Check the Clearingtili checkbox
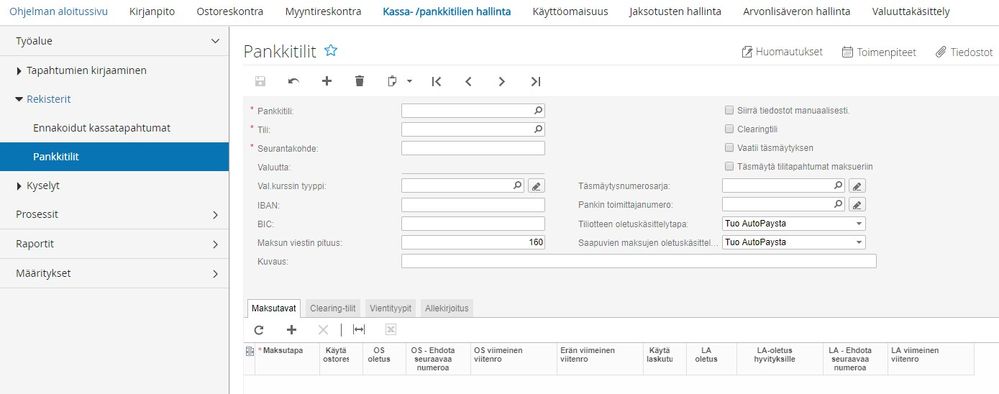 729,129
